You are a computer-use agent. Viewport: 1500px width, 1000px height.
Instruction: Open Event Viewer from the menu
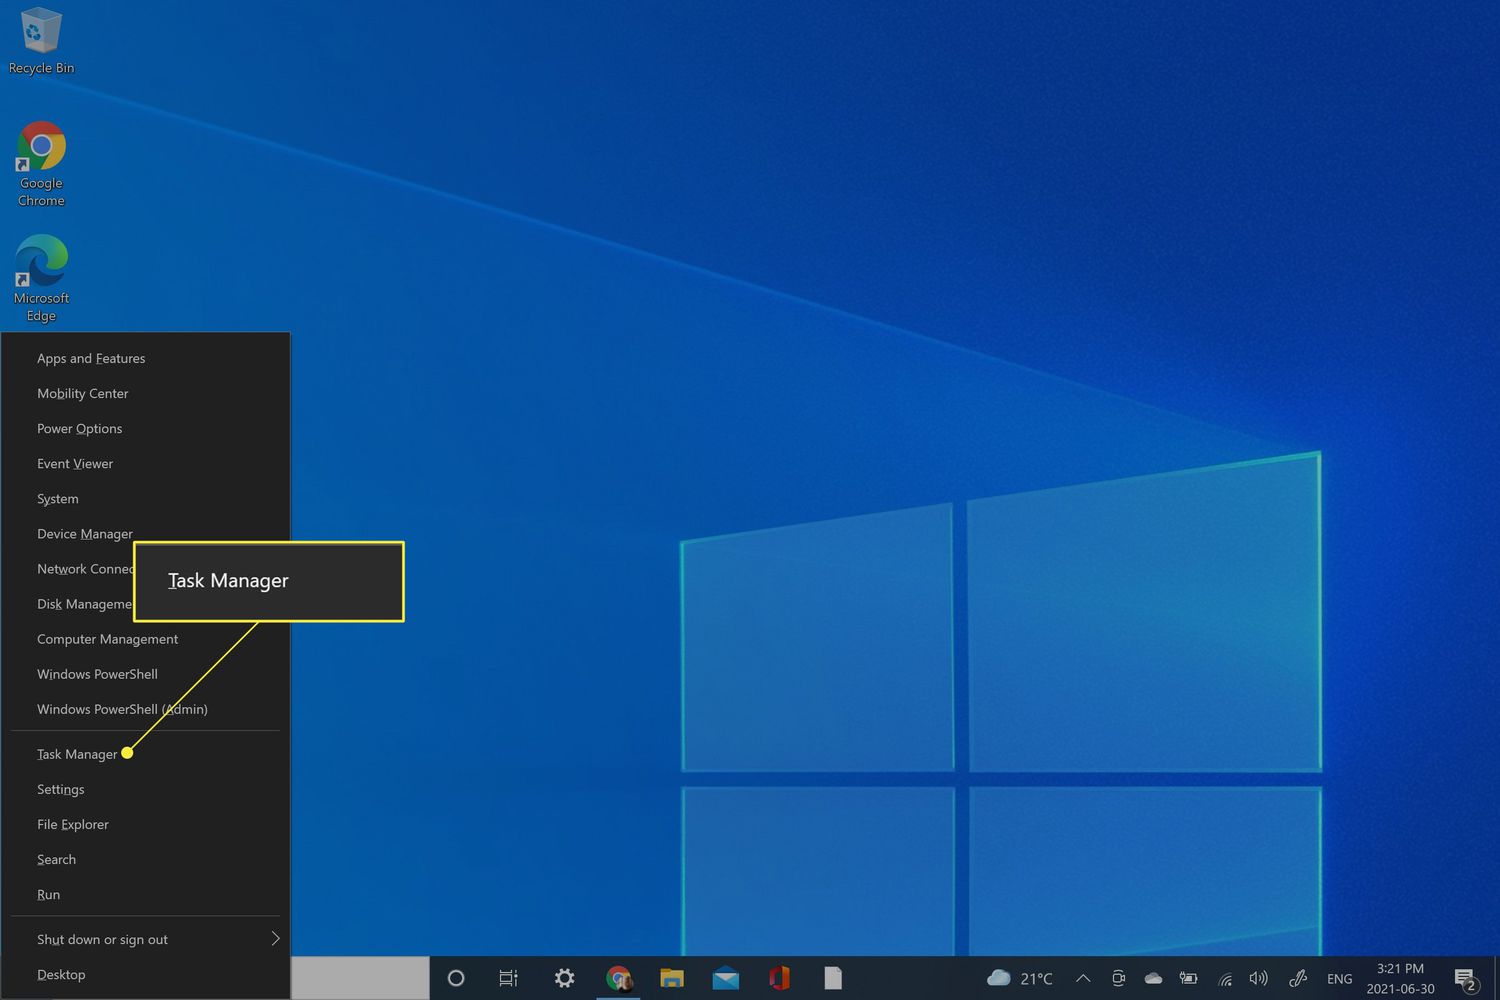pos(75,463)
